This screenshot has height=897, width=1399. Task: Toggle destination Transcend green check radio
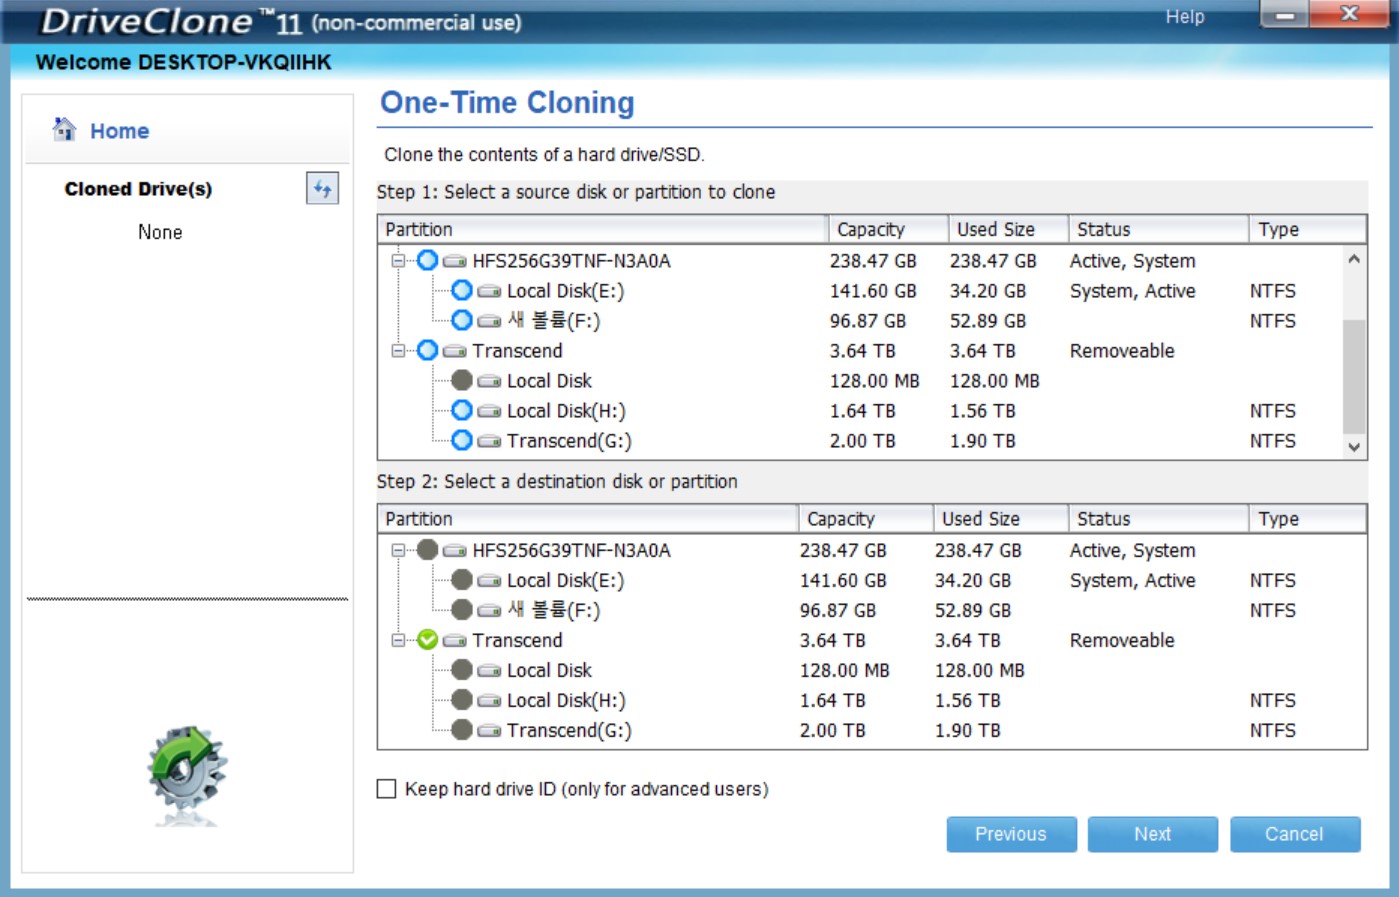427,640
